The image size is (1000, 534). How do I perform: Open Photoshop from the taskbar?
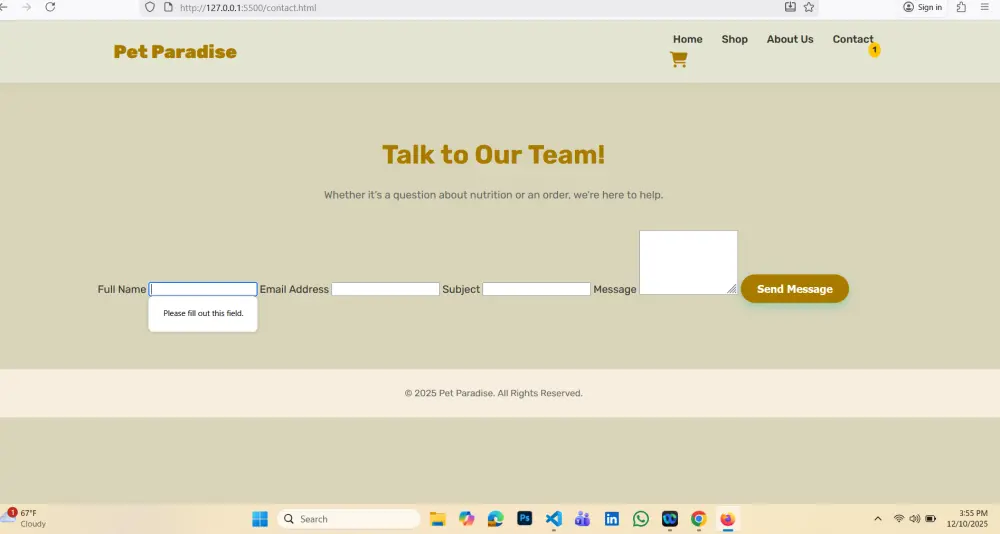click(x=525, y=519)
